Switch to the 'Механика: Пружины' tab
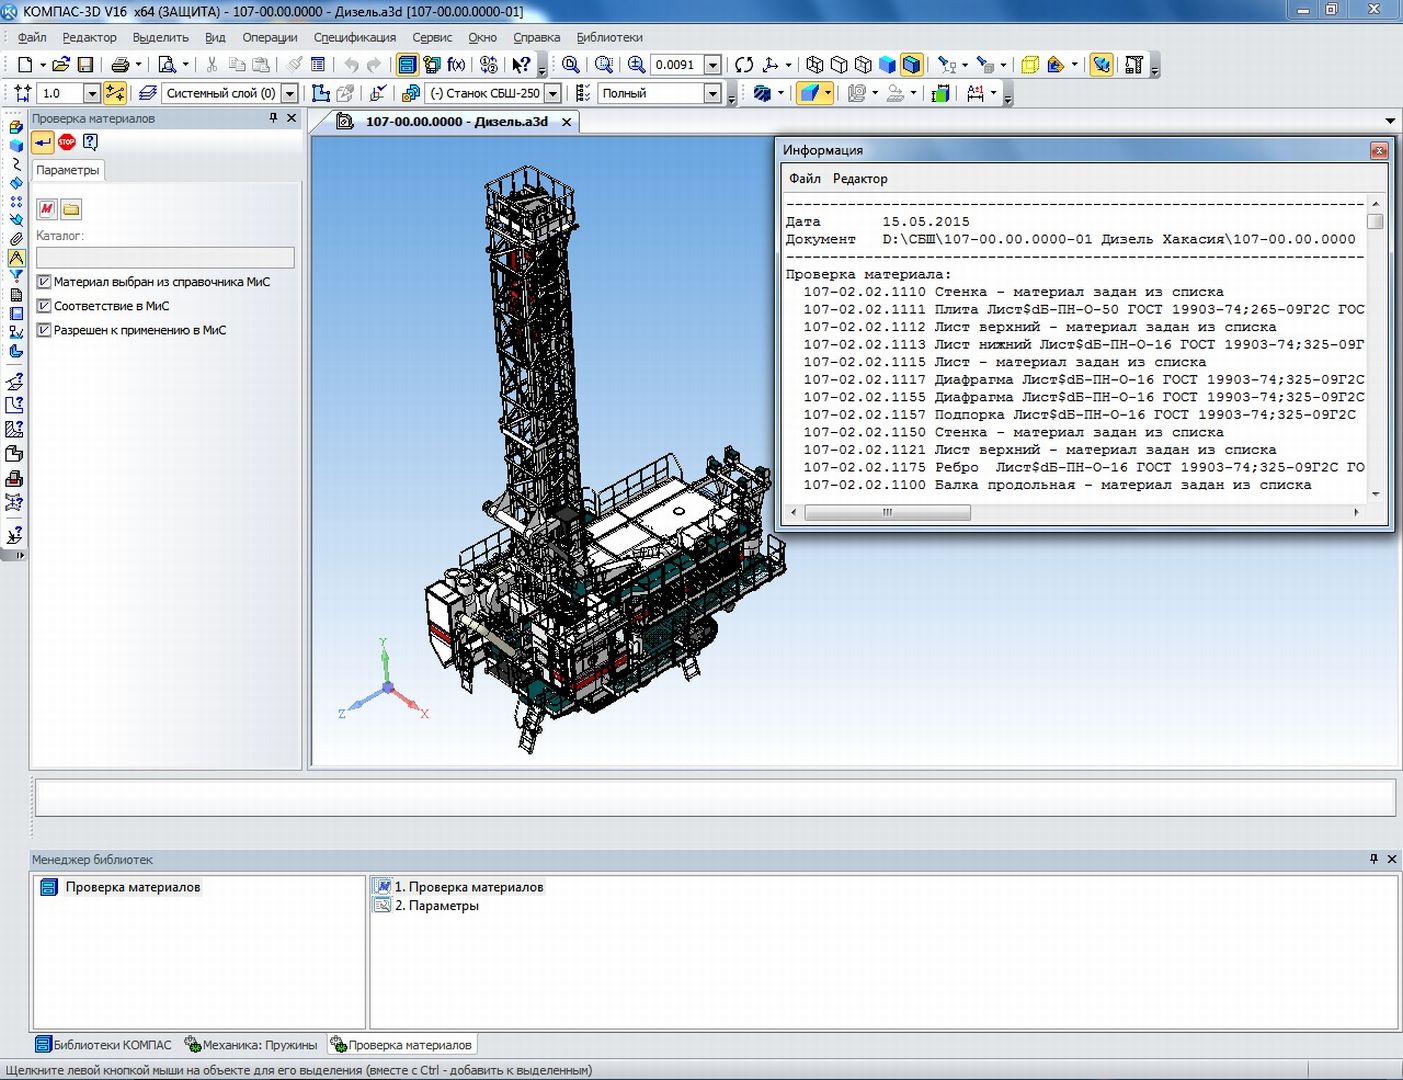 point(251,1045)
